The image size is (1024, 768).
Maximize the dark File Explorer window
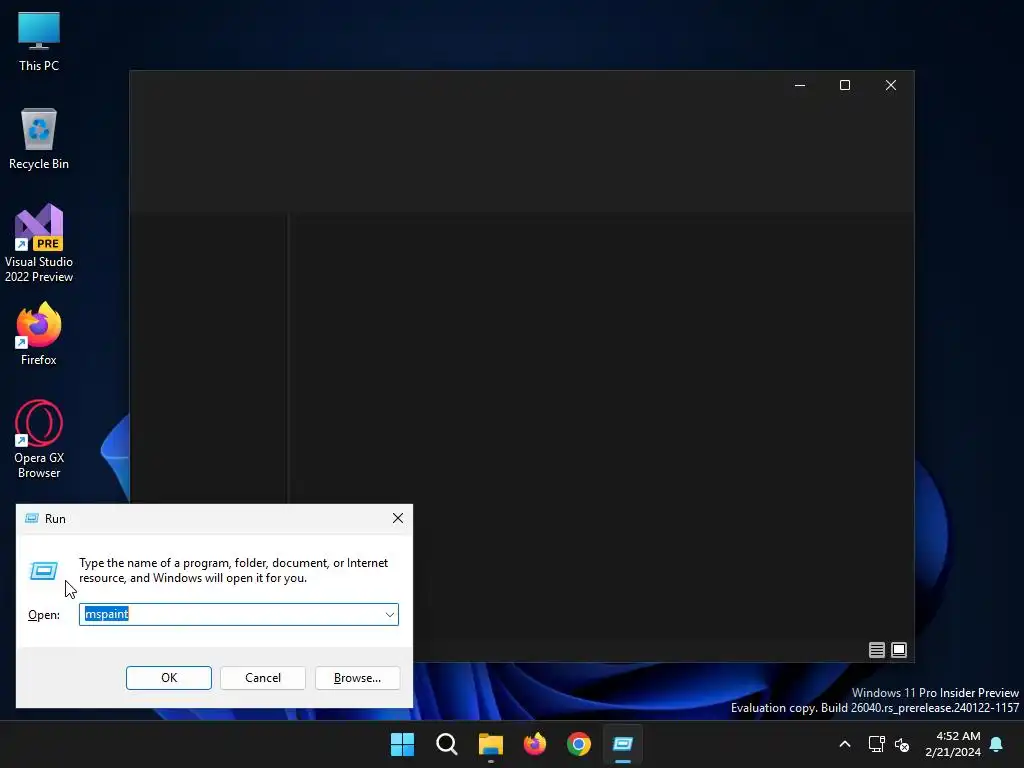tap(845, 86)
